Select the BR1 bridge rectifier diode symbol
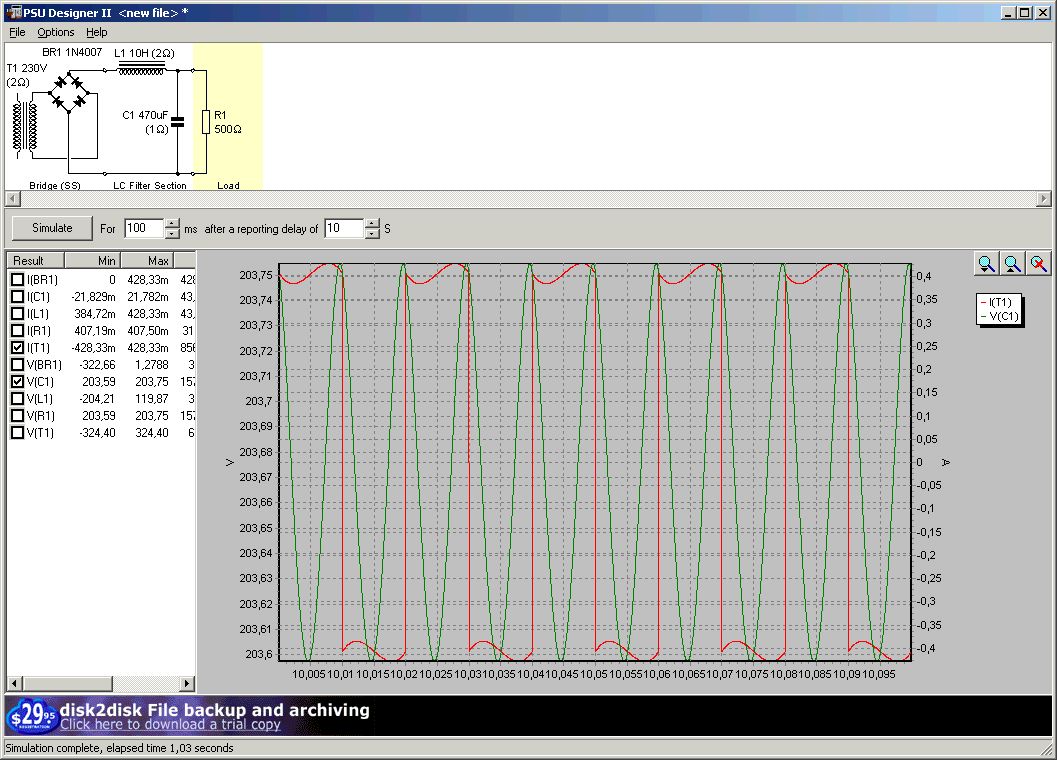This screenshot has width=1057, height=760. coord(68,91)
